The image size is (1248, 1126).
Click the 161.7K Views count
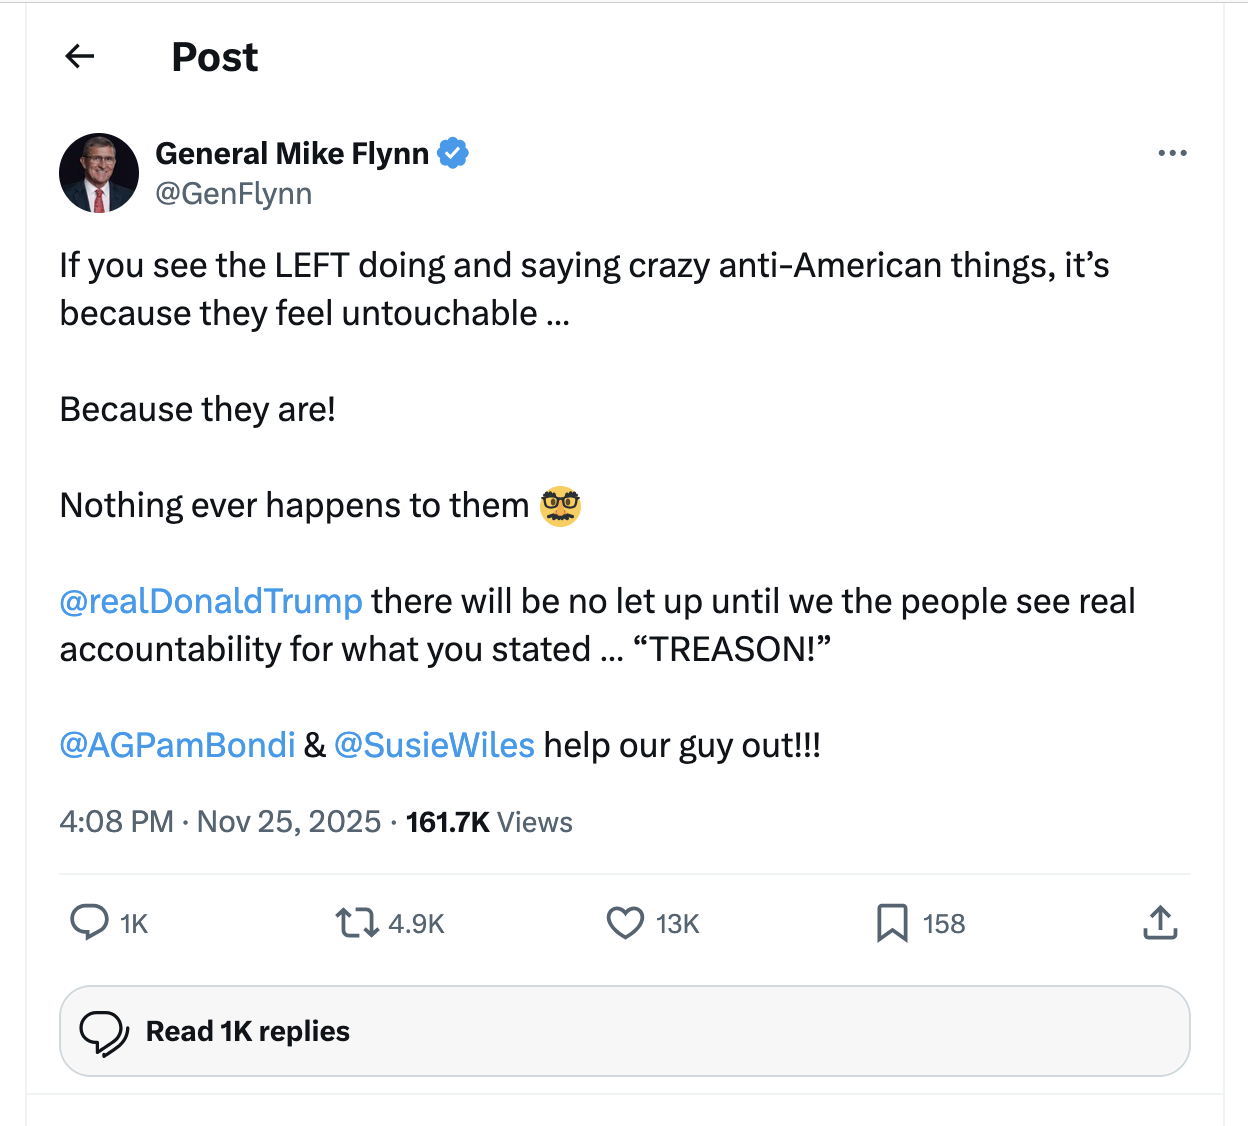coord(489,822)
